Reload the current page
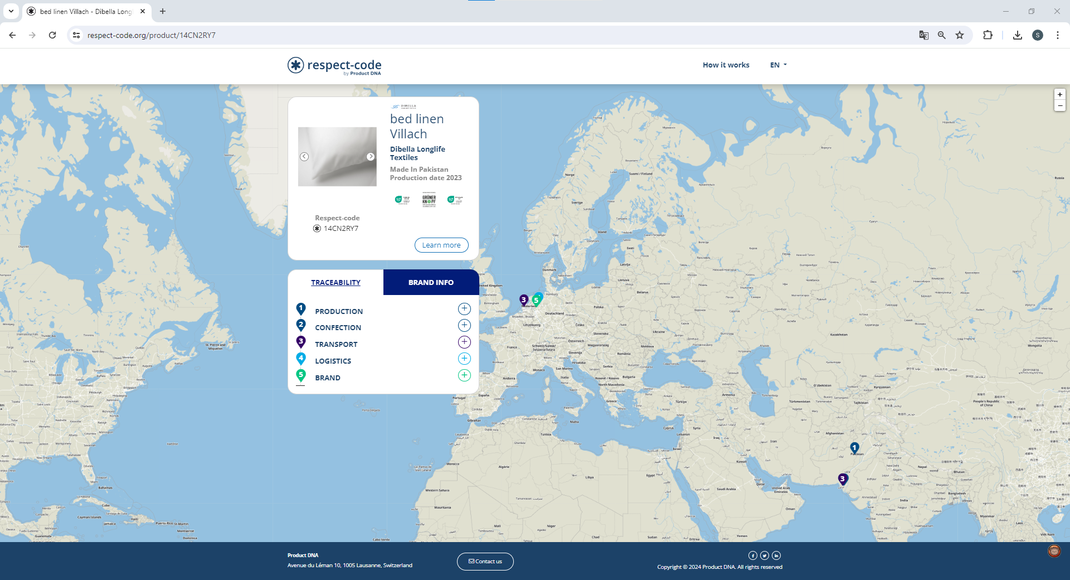The height and width of the screenshot is (580, 1070). point(52,35)
